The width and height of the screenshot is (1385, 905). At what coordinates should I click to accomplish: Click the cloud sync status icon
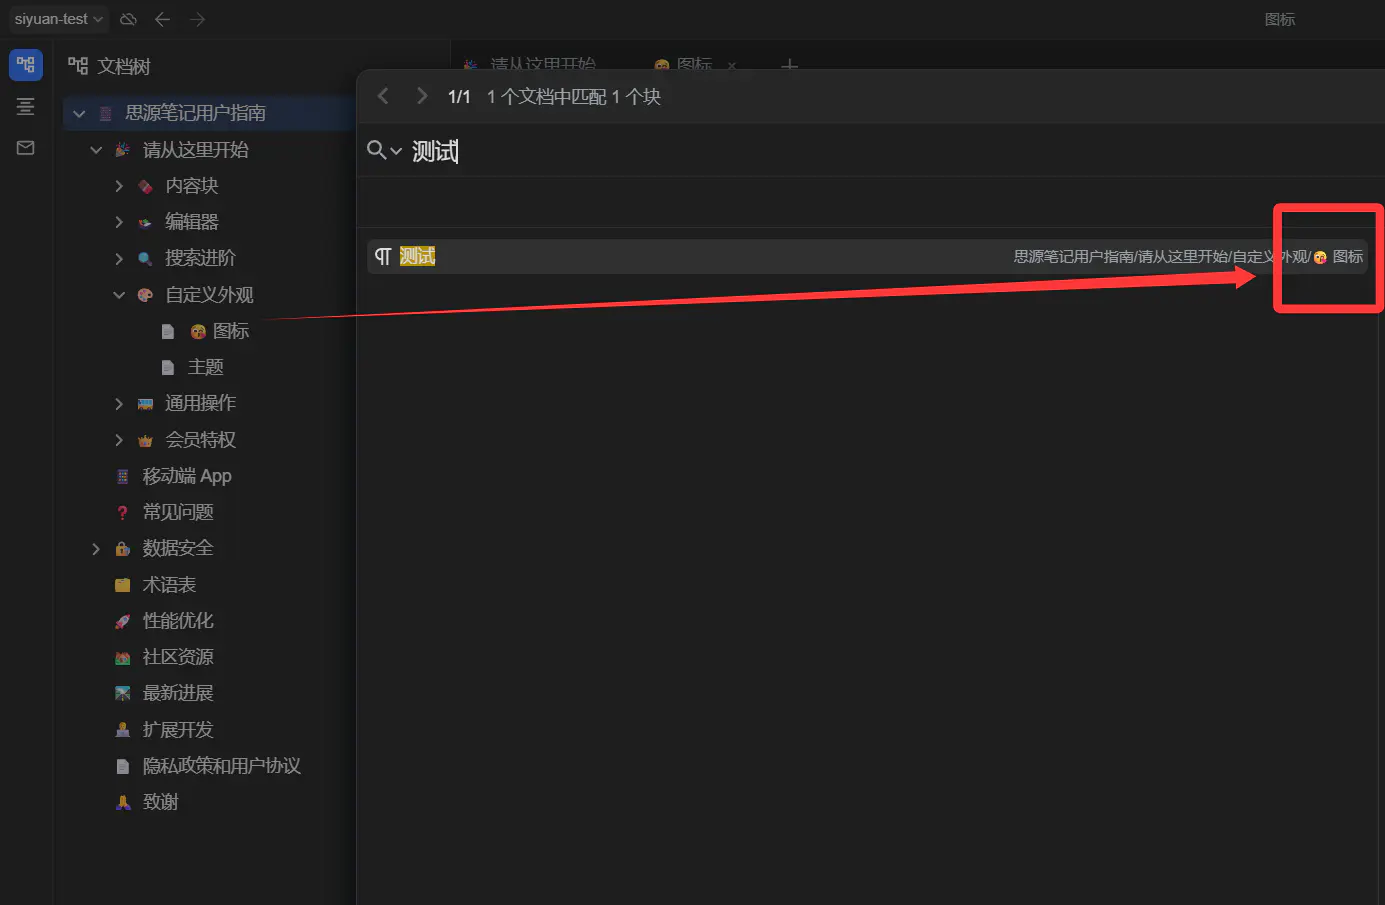pyautogui.click(x=128, y=19)
